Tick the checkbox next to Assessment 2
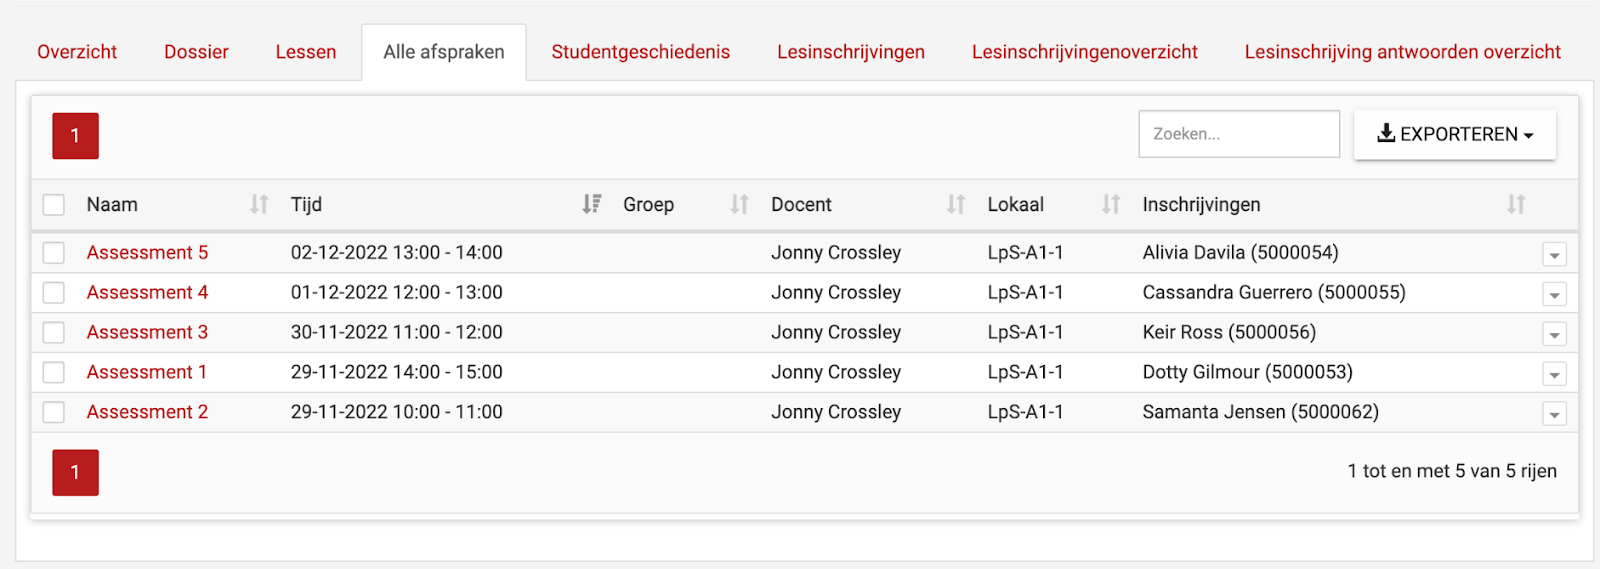The image size is (1600, 569). 54,412
